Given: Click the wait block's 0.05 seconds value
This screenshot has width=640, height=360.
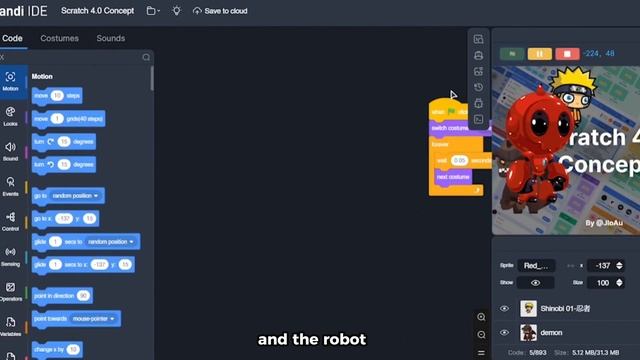Looking at the screenshot, I should [x=460, y=160].
